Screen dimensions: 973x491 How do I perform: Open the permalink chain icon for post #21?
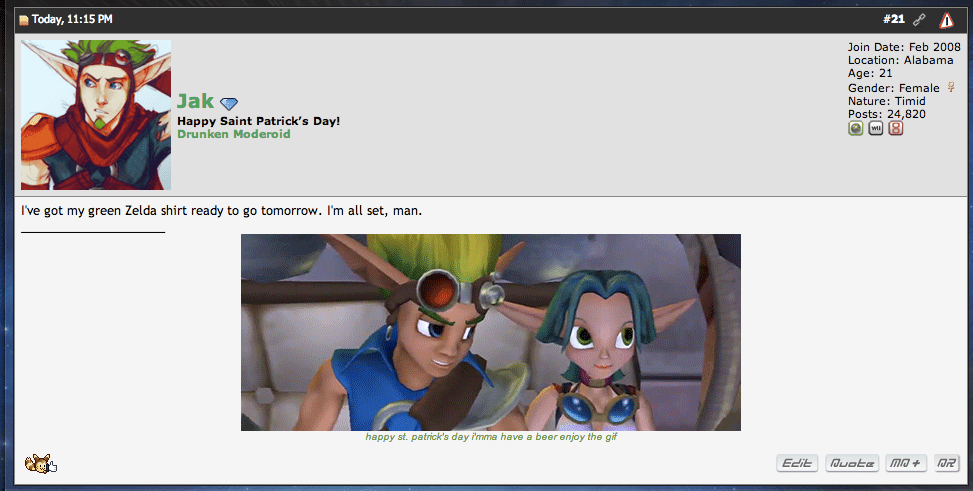tap(919, 20)
